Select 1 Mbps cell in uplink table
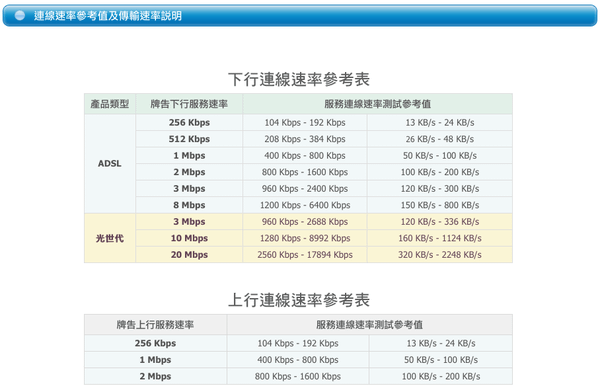Screen dimensions: 600x388 pyautogui.click(x=155, y=360)
